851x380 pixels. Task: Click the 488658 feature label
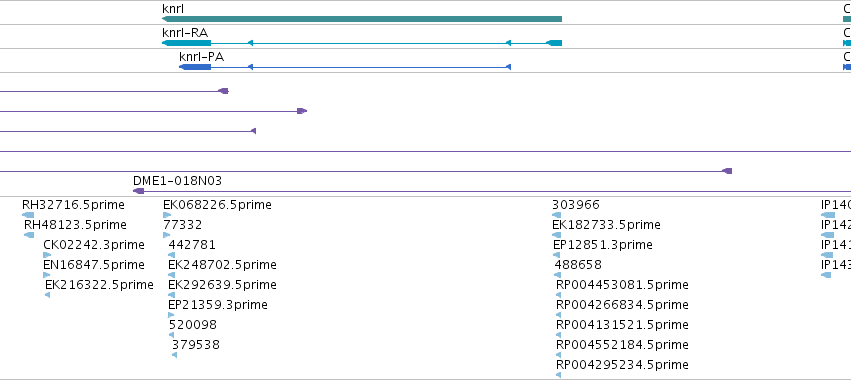point(578,265)
